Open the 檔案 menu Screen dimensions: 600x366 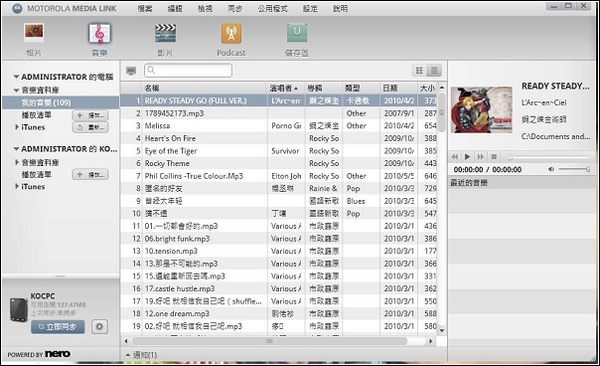tap(145, 8)
